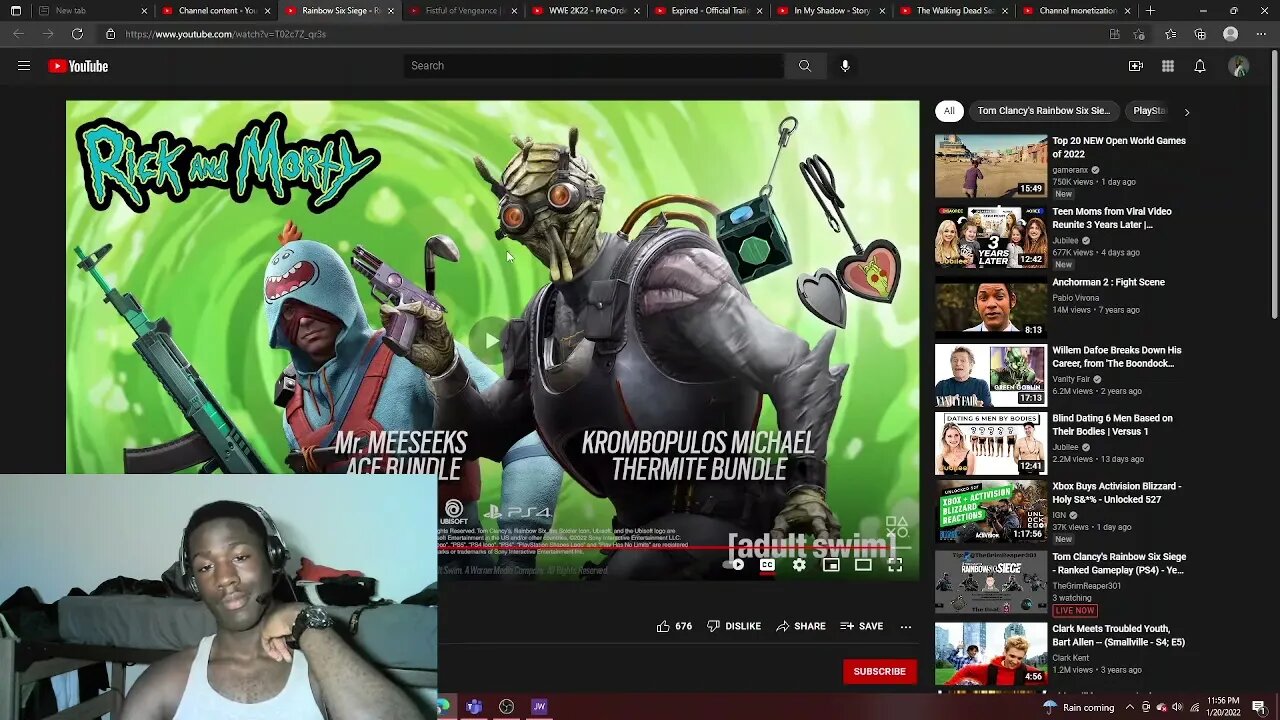Screen dimensions: 1280x720
Task: Open Clark Meets Troubled Youth thumbnail
Action: [x=991, y=654]
